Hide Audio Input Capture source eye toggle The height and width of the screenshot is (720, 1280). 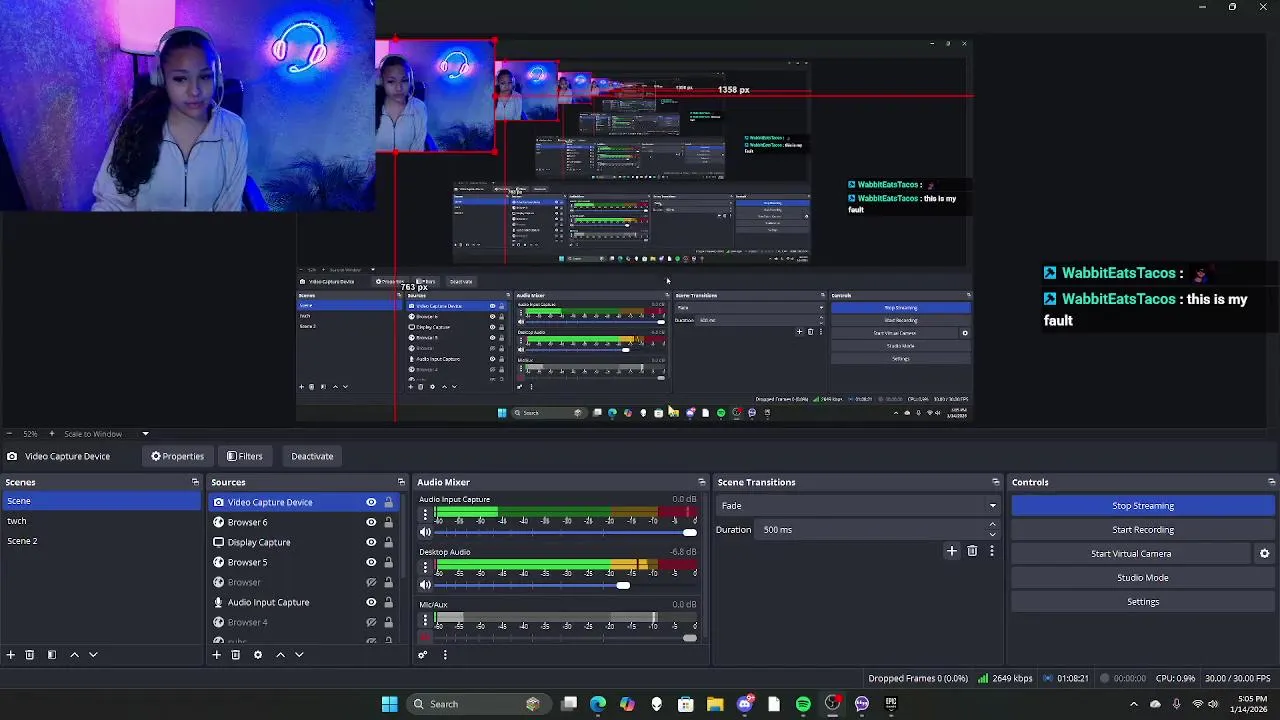pos(371,602)
